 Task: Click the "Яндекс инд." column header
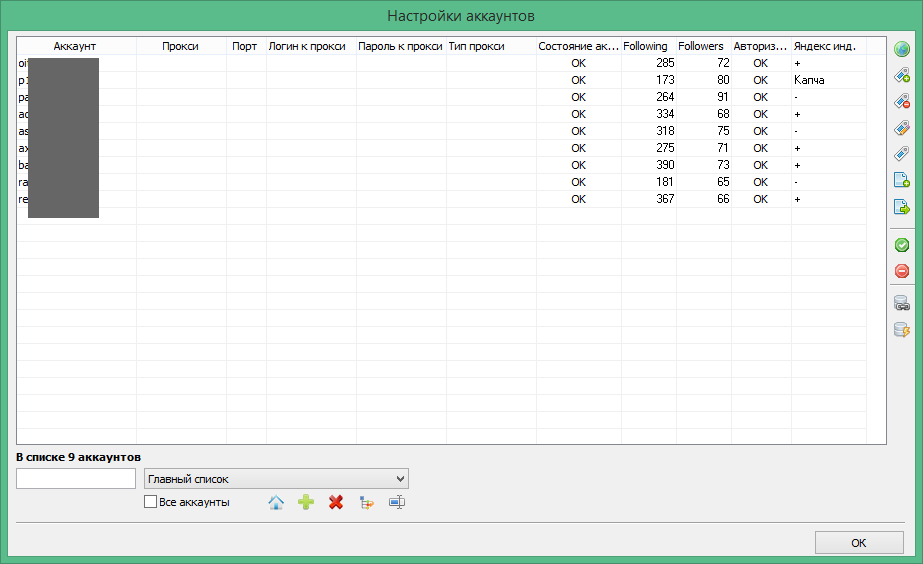click(825, 46)
